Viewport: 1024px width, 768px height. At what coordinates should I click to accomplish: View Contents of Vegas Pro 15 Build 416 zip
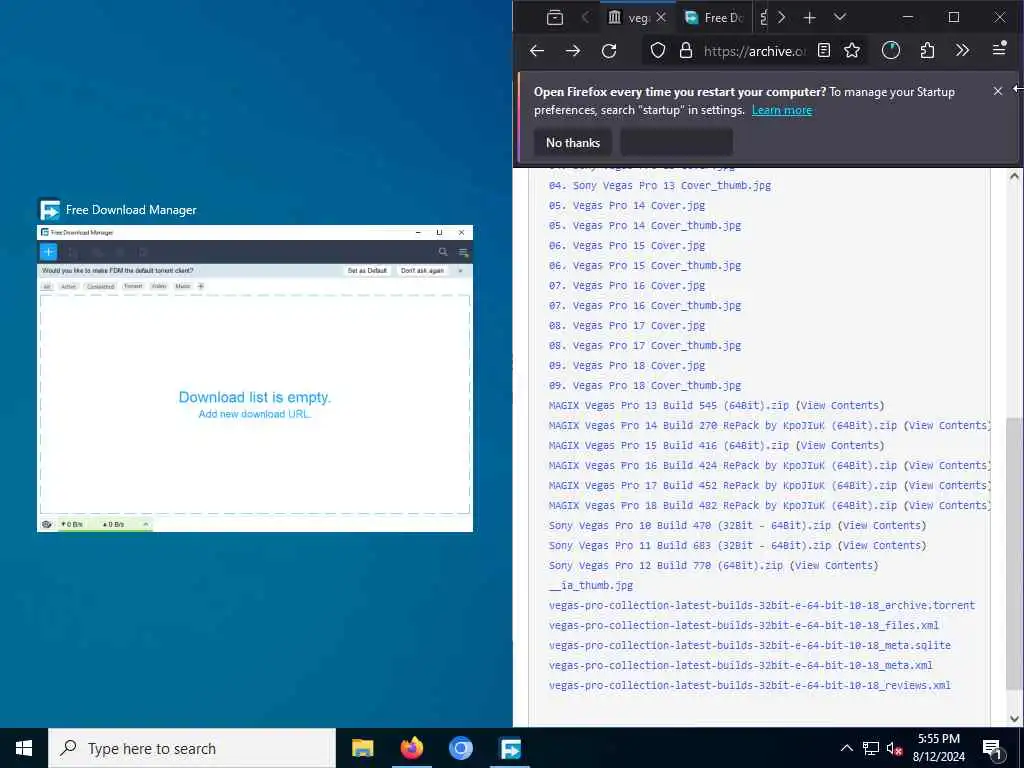[840, 445]
